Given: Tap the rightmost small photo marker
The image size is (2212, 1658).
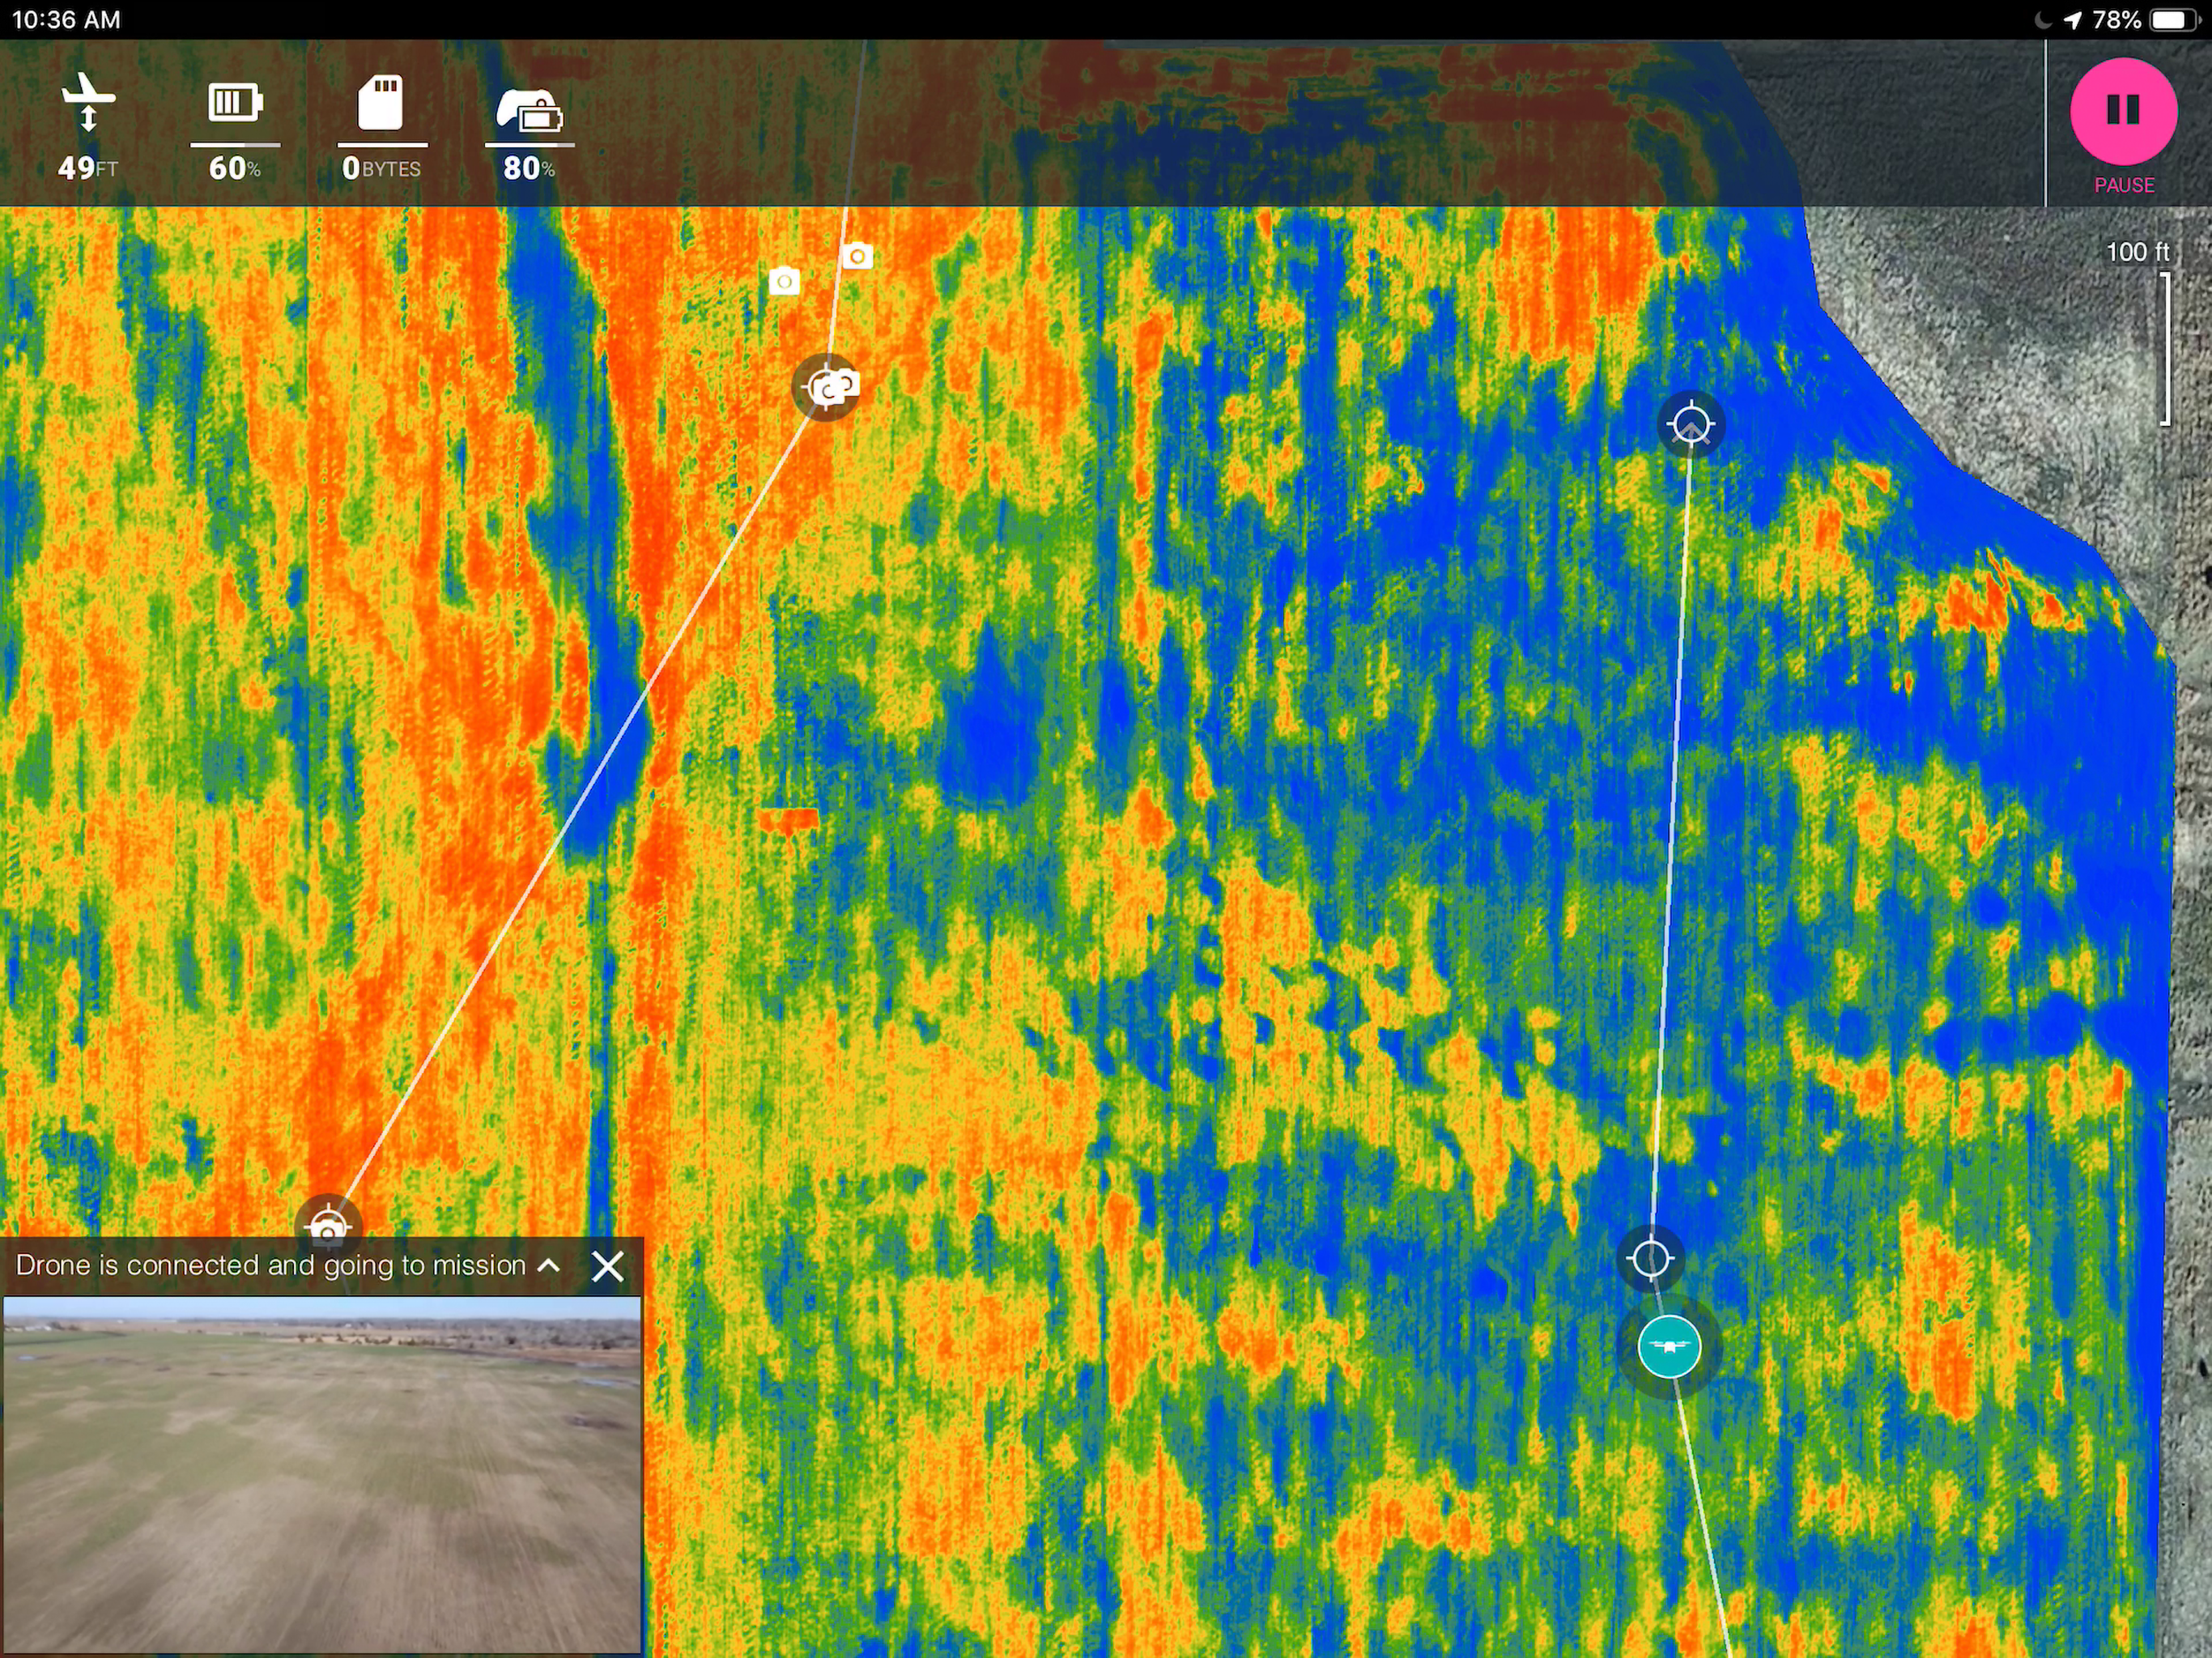Looking at the screenshot, I should pyautogui.click(x=857, y=257).
